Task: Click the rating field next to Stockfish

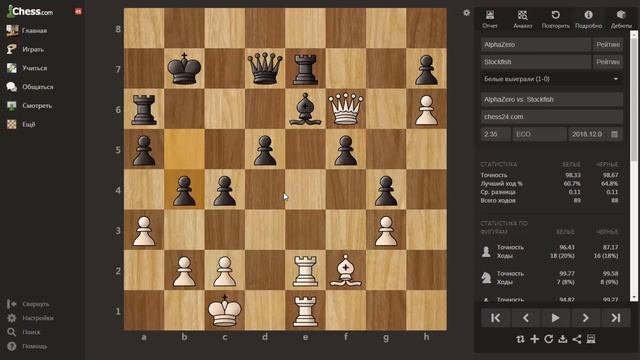Action: (x=608, y=62)
